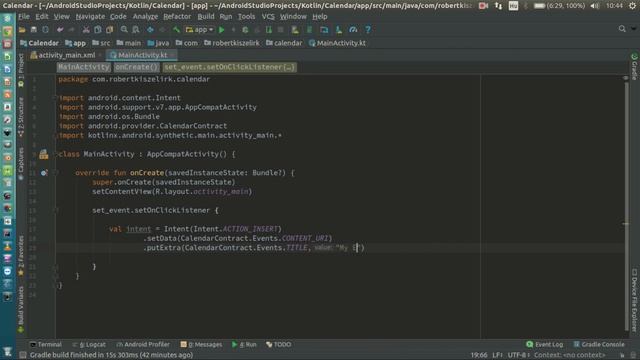640x360 pixels.
Task: Open the Build menu
Action: tap(206, 17)
